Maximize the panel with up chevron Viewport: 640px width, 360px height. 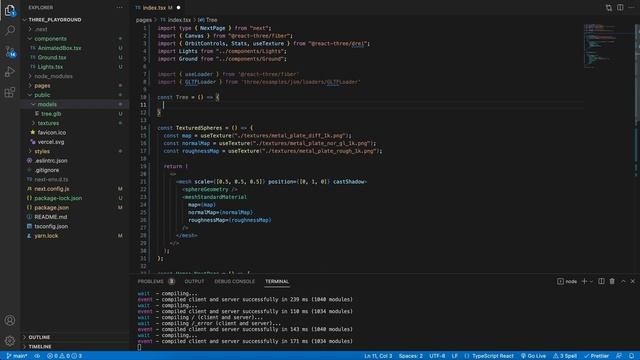coord(623,281)
